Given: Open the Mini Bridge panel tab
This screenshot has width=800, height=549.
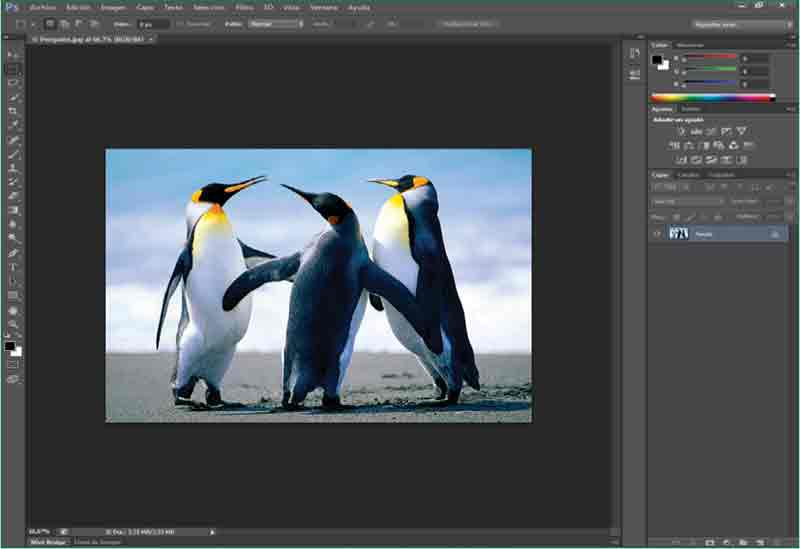Looking at the screenshot, I should click(x=47, y=542).
